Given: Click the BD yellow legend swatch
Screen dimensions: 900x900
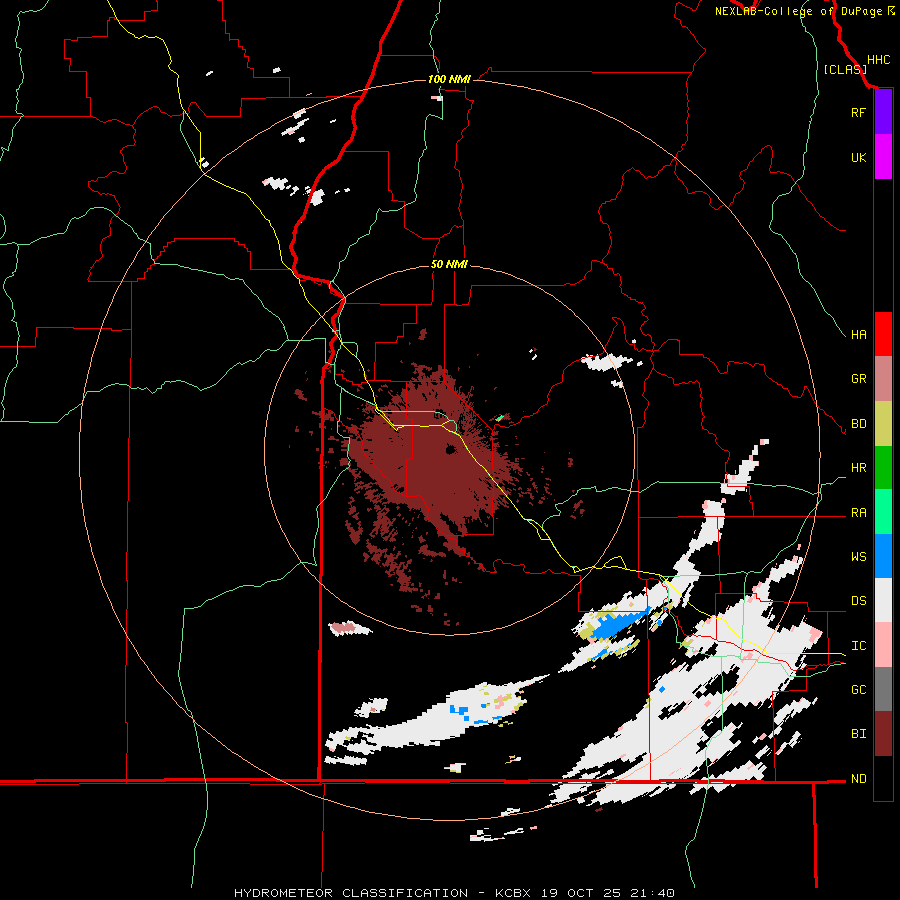Looking at the screenshot, I should click(x=883, y=424).
